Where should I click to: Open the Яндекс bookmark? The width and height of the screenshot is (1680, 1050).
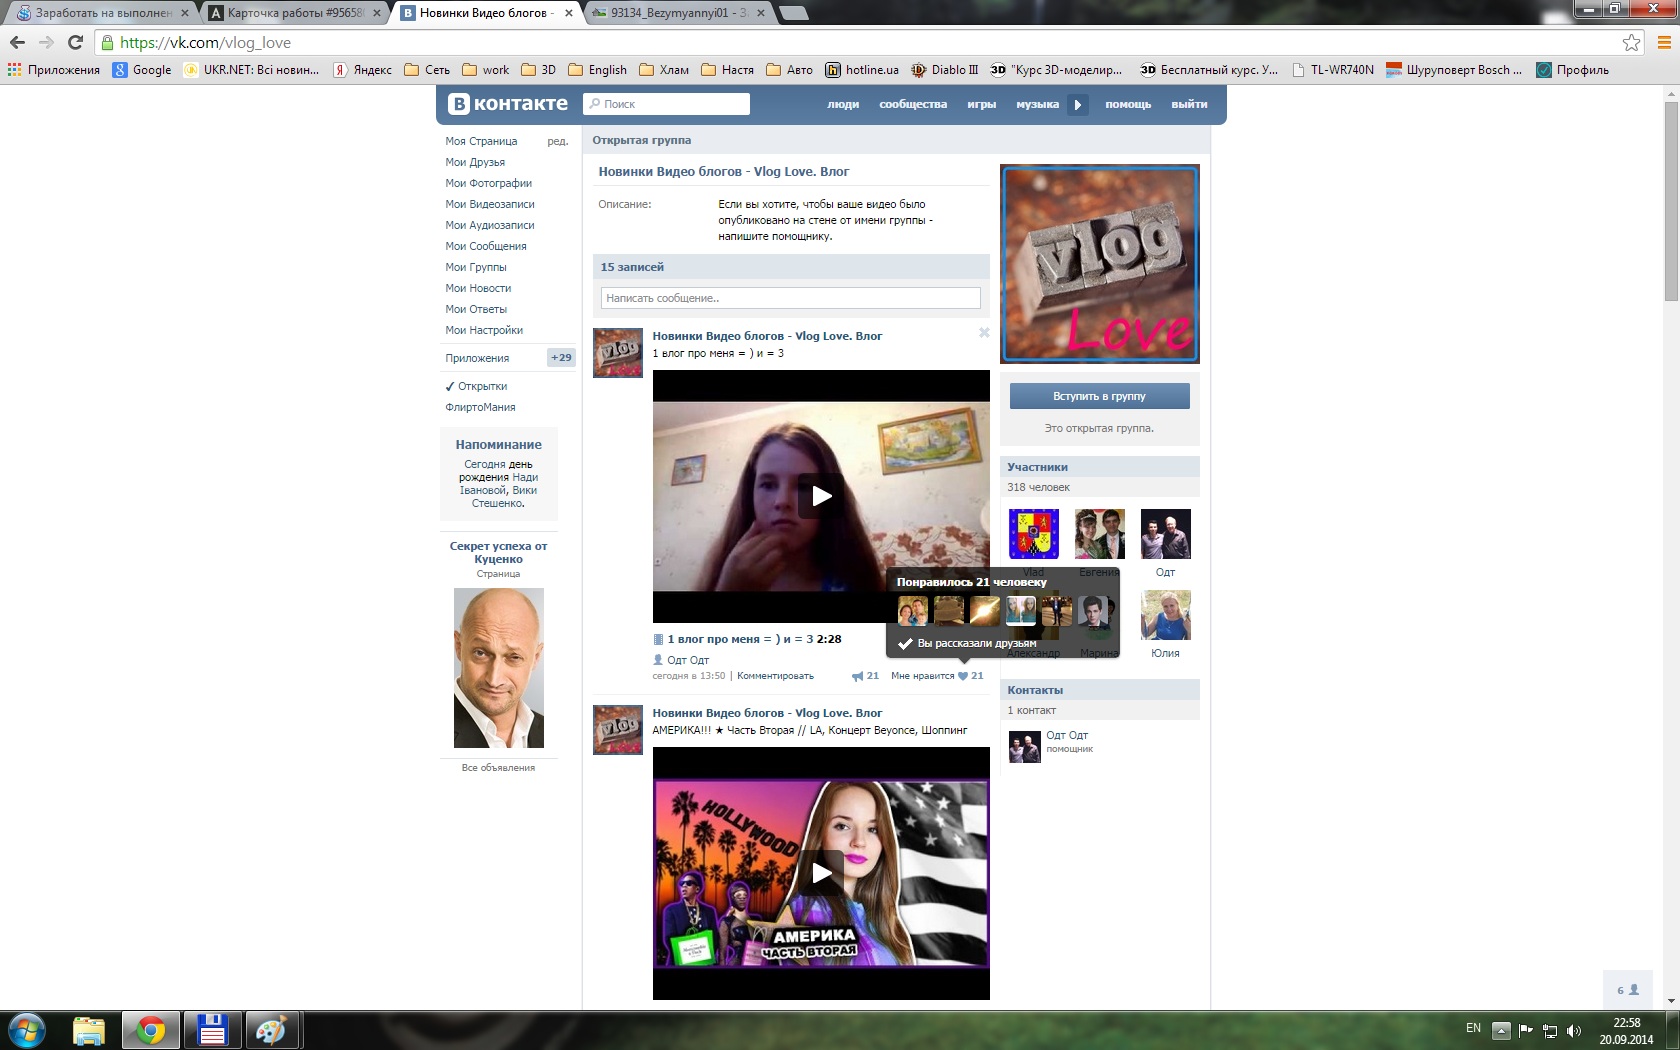[363, 70]
